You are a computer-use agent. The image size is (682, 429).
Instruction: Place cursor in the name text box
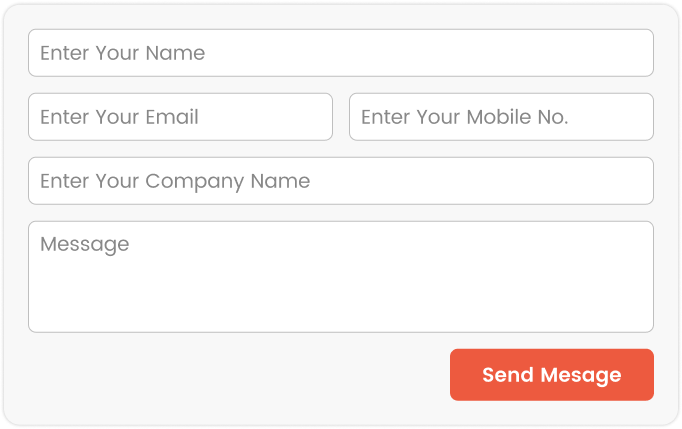coord(340,53)
